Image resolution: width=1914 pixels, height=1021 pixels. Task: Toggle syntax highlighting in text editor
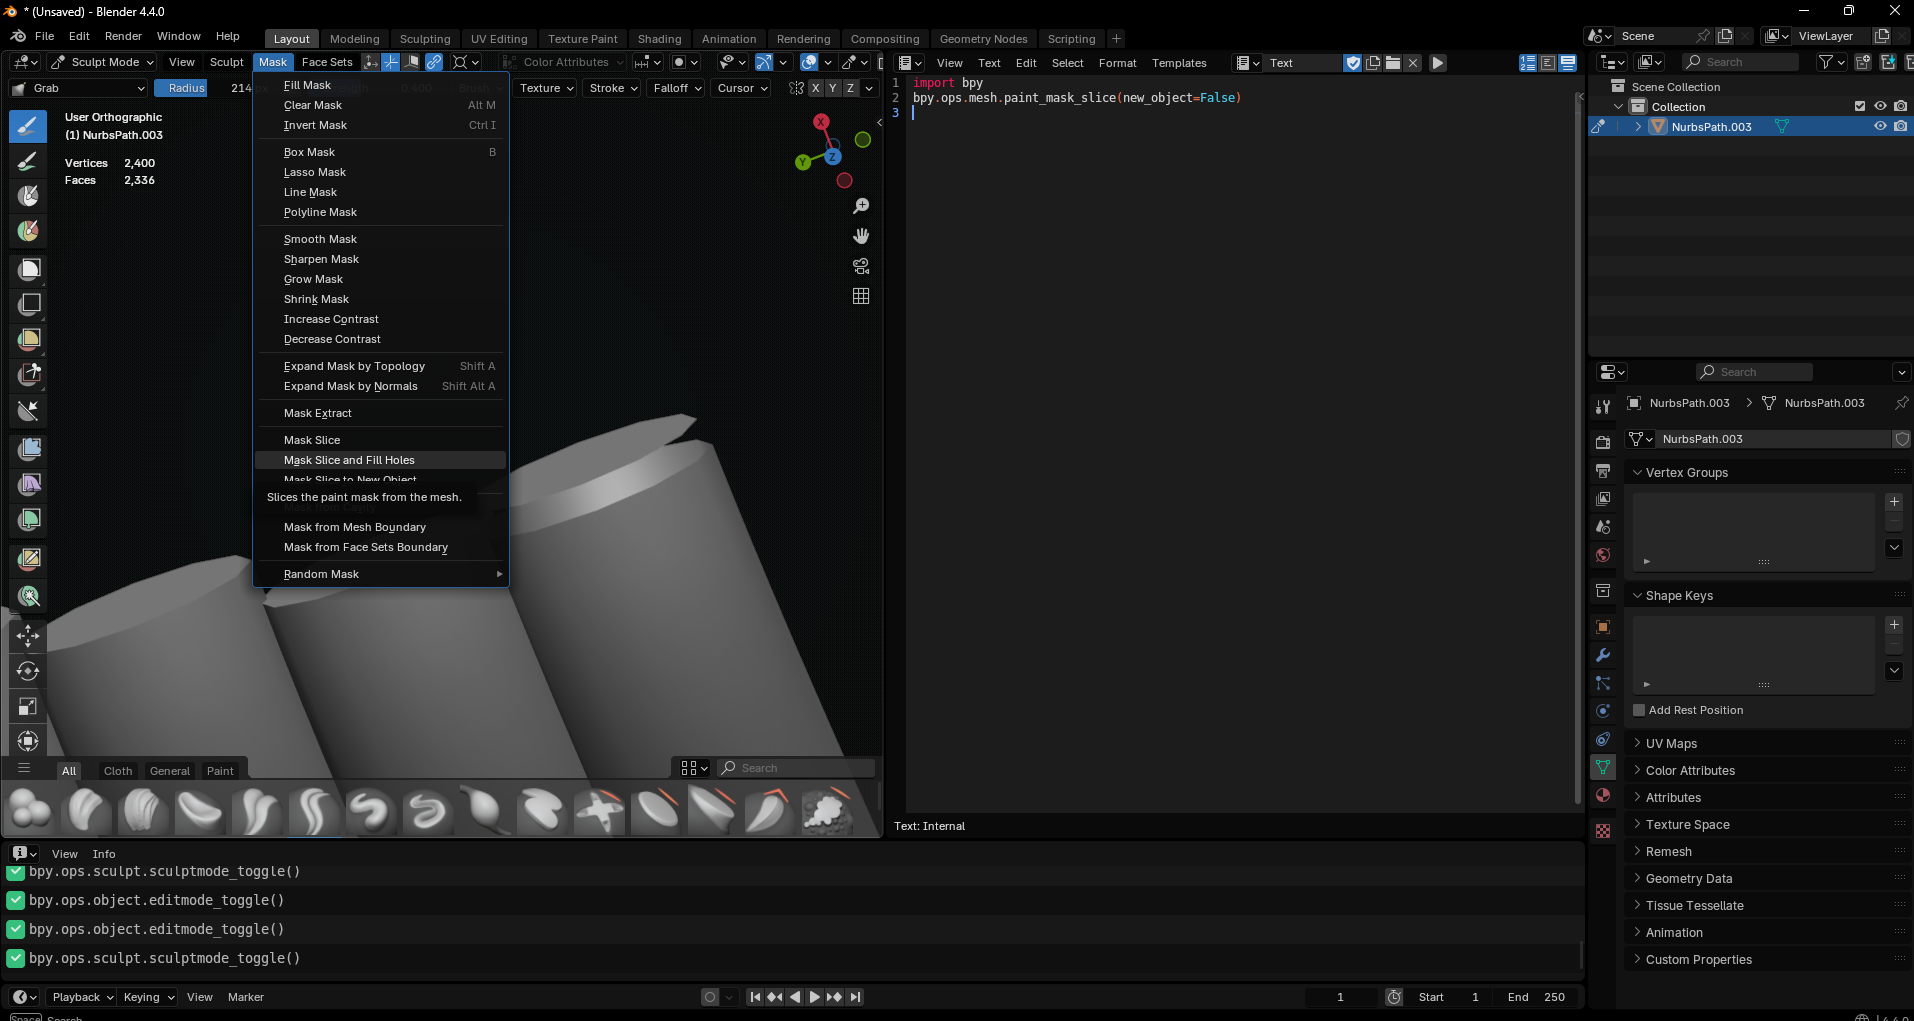point(1568,63)
